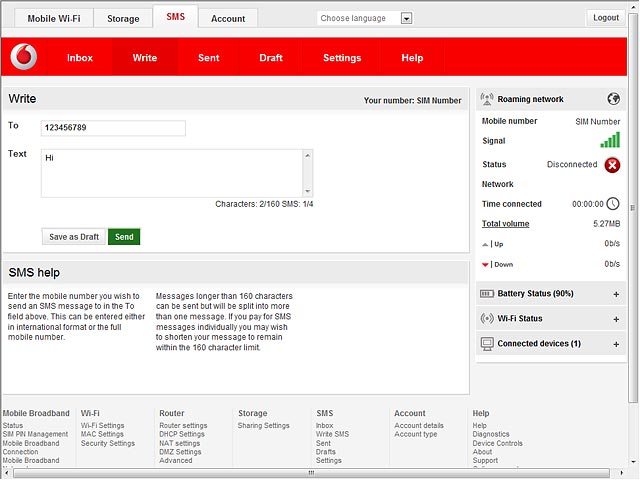The width and height of the screenshot is (640, 480).
Task: Open the Draft menu item
Action: point(271,58)
